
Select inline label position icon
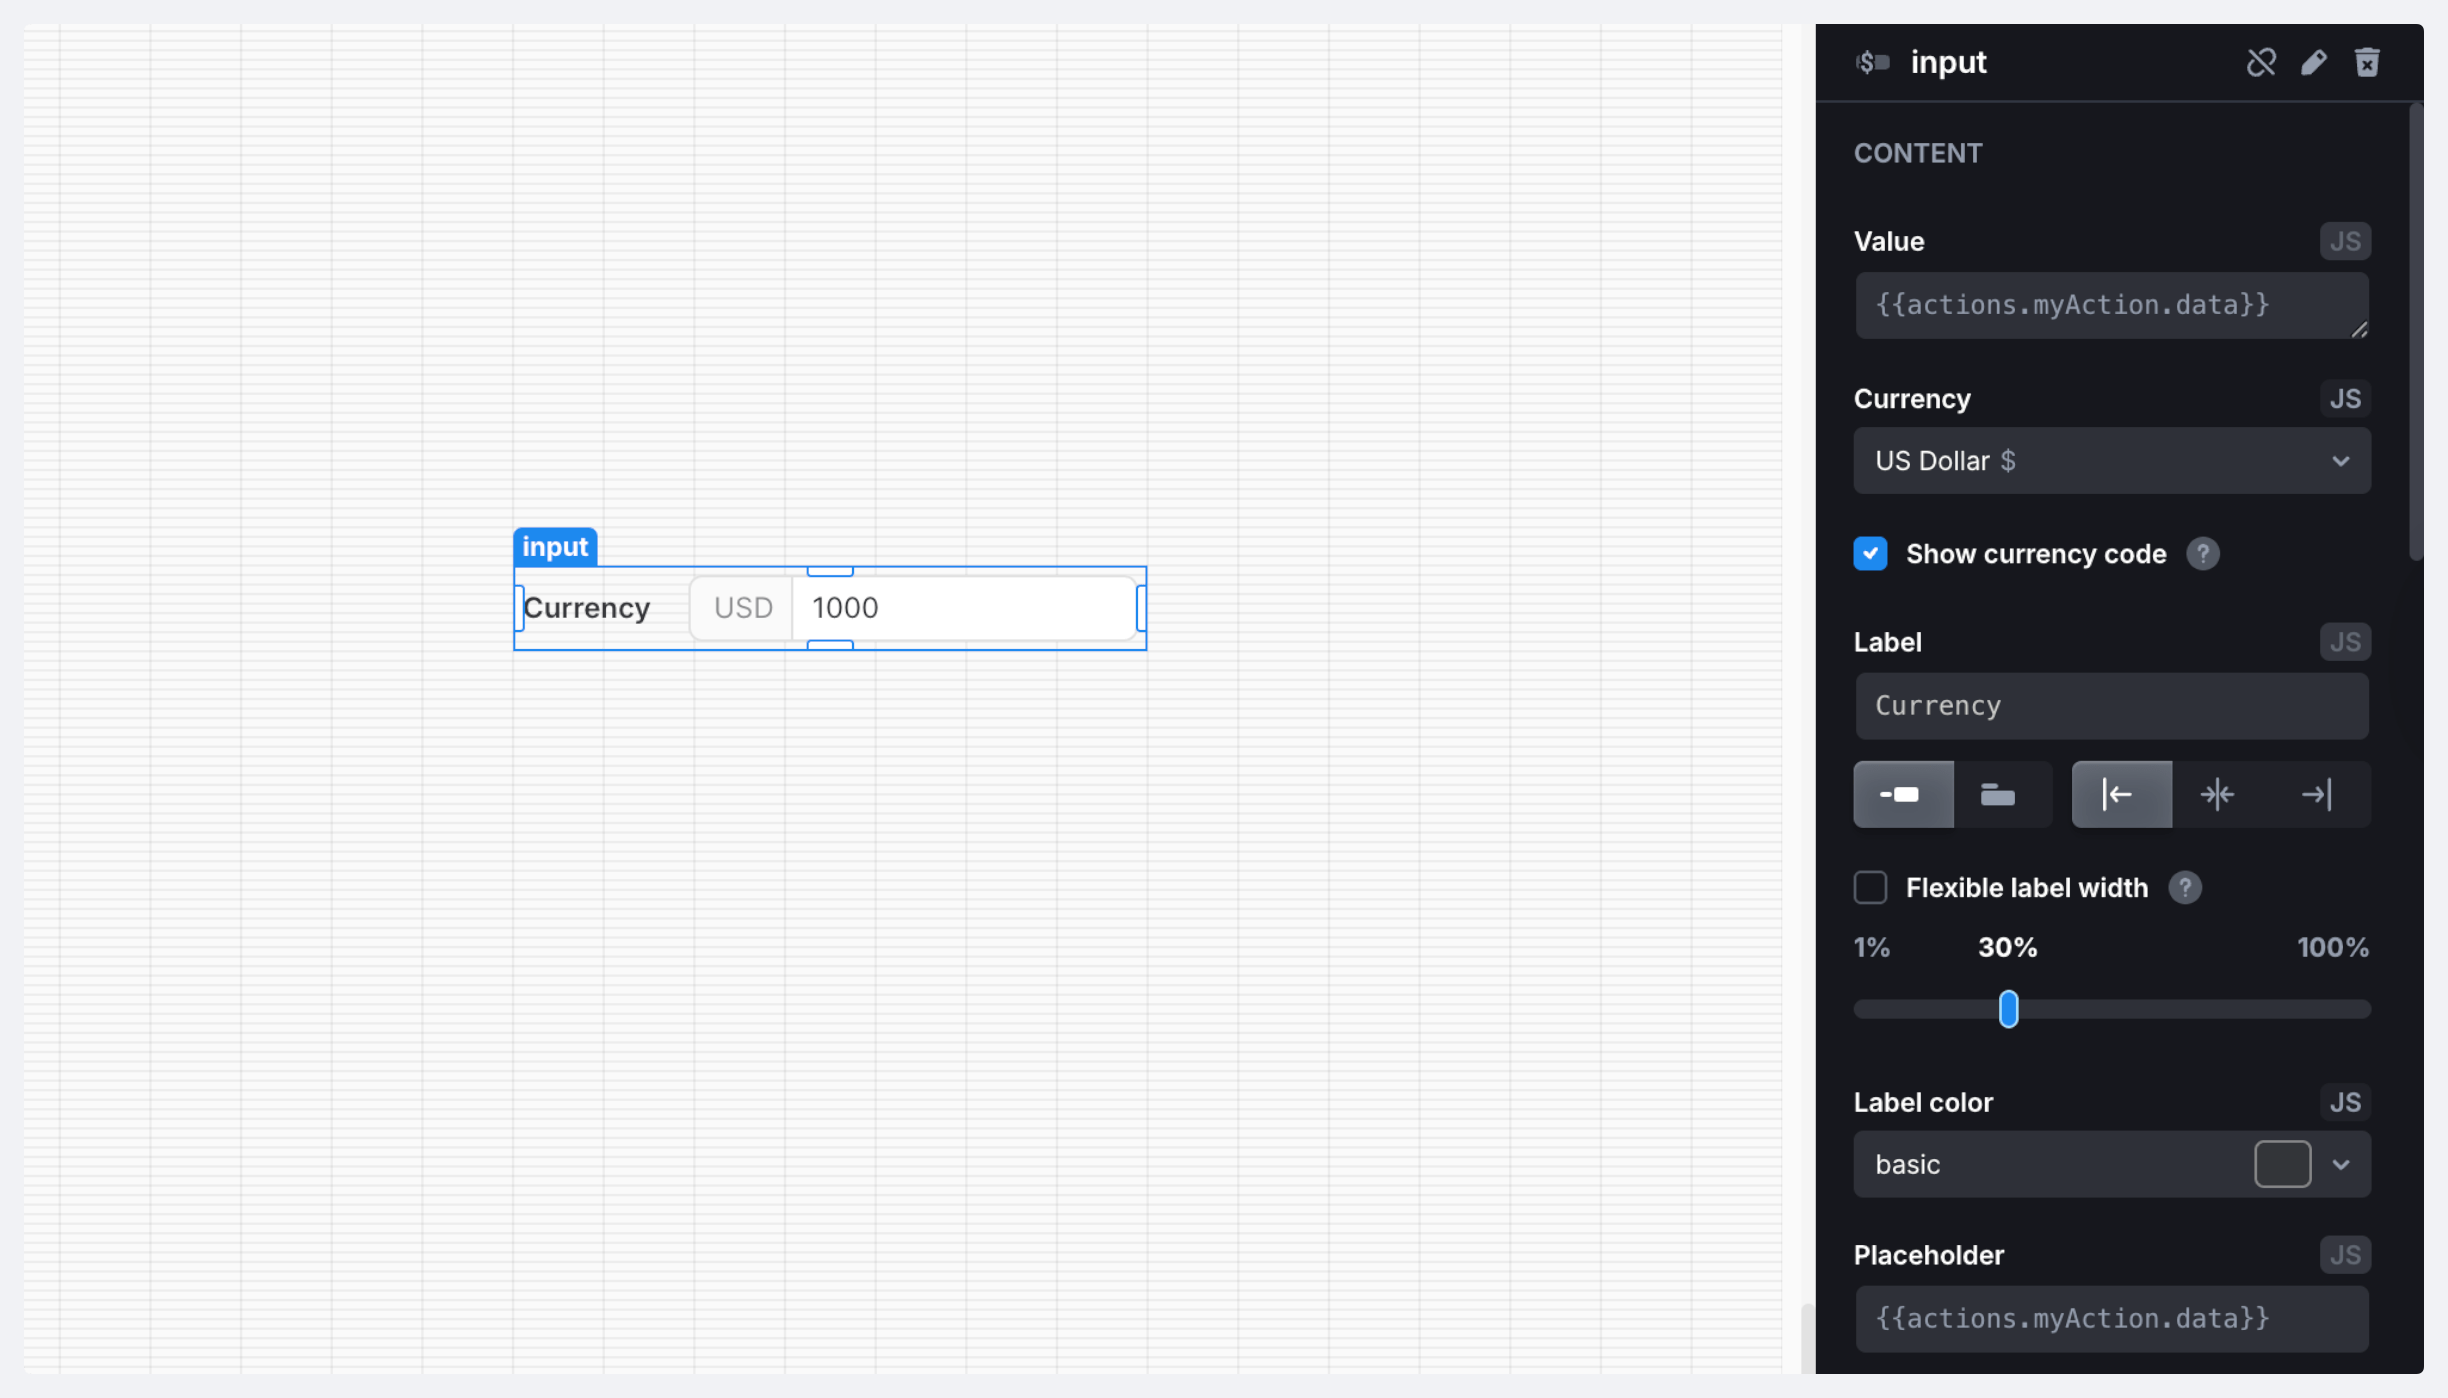1902,795
